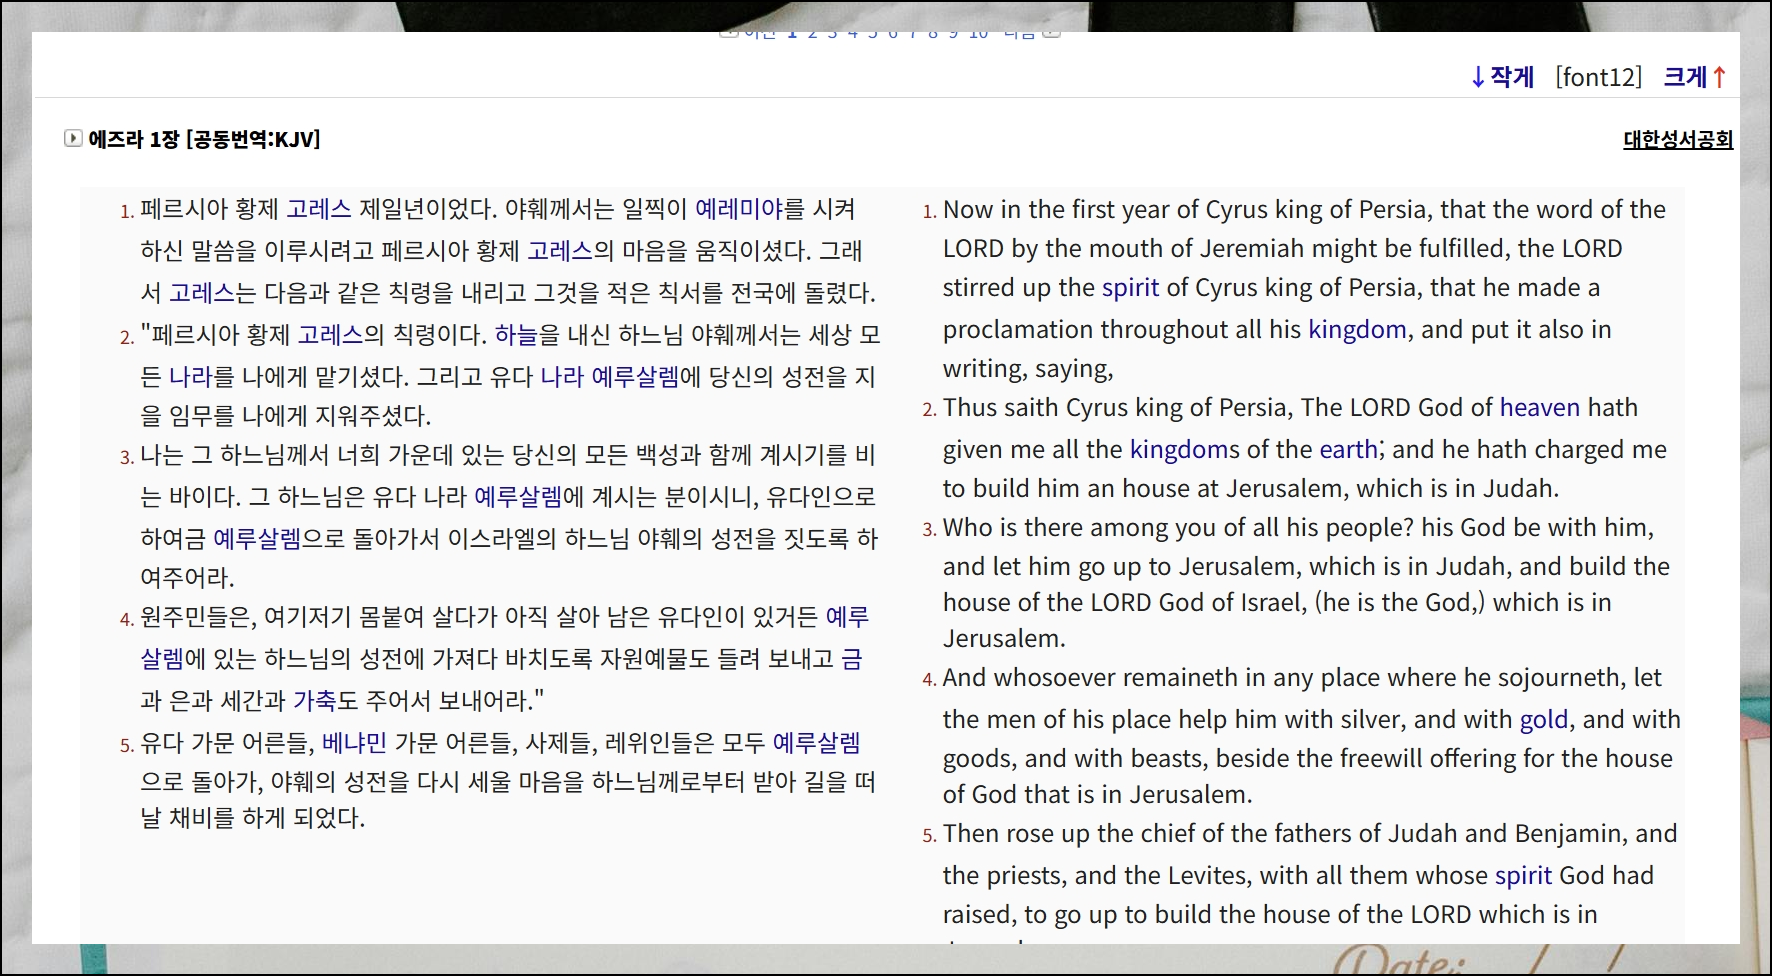Click the Korean line '날 채비를 하게 되었다.'
Image resolution: width=1772 pixels, height=976 pixels.
click(x=253, y=818)
